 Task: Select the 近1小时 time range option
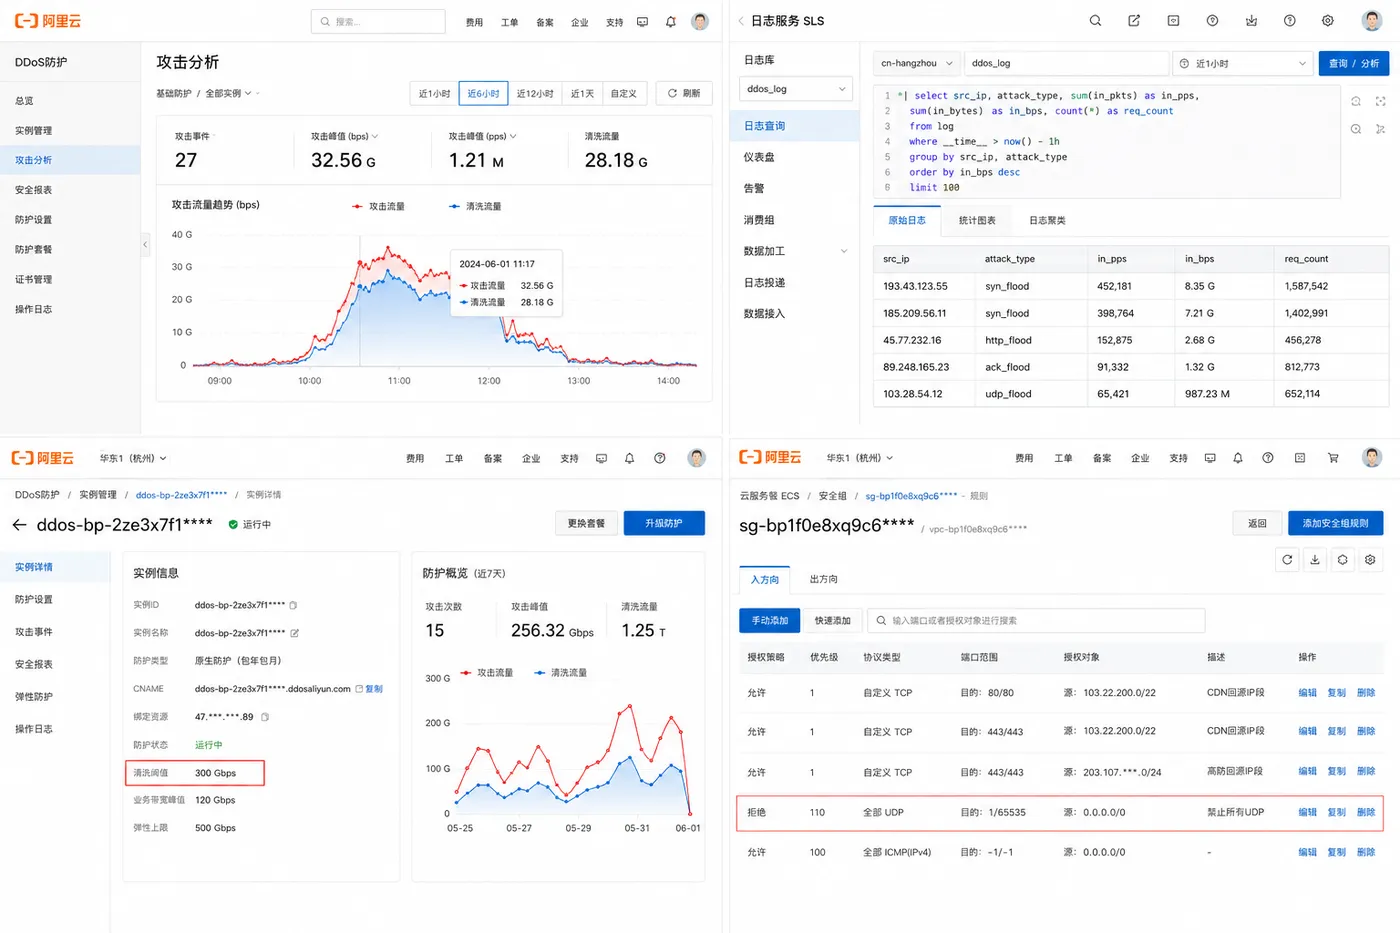point(434,93)
